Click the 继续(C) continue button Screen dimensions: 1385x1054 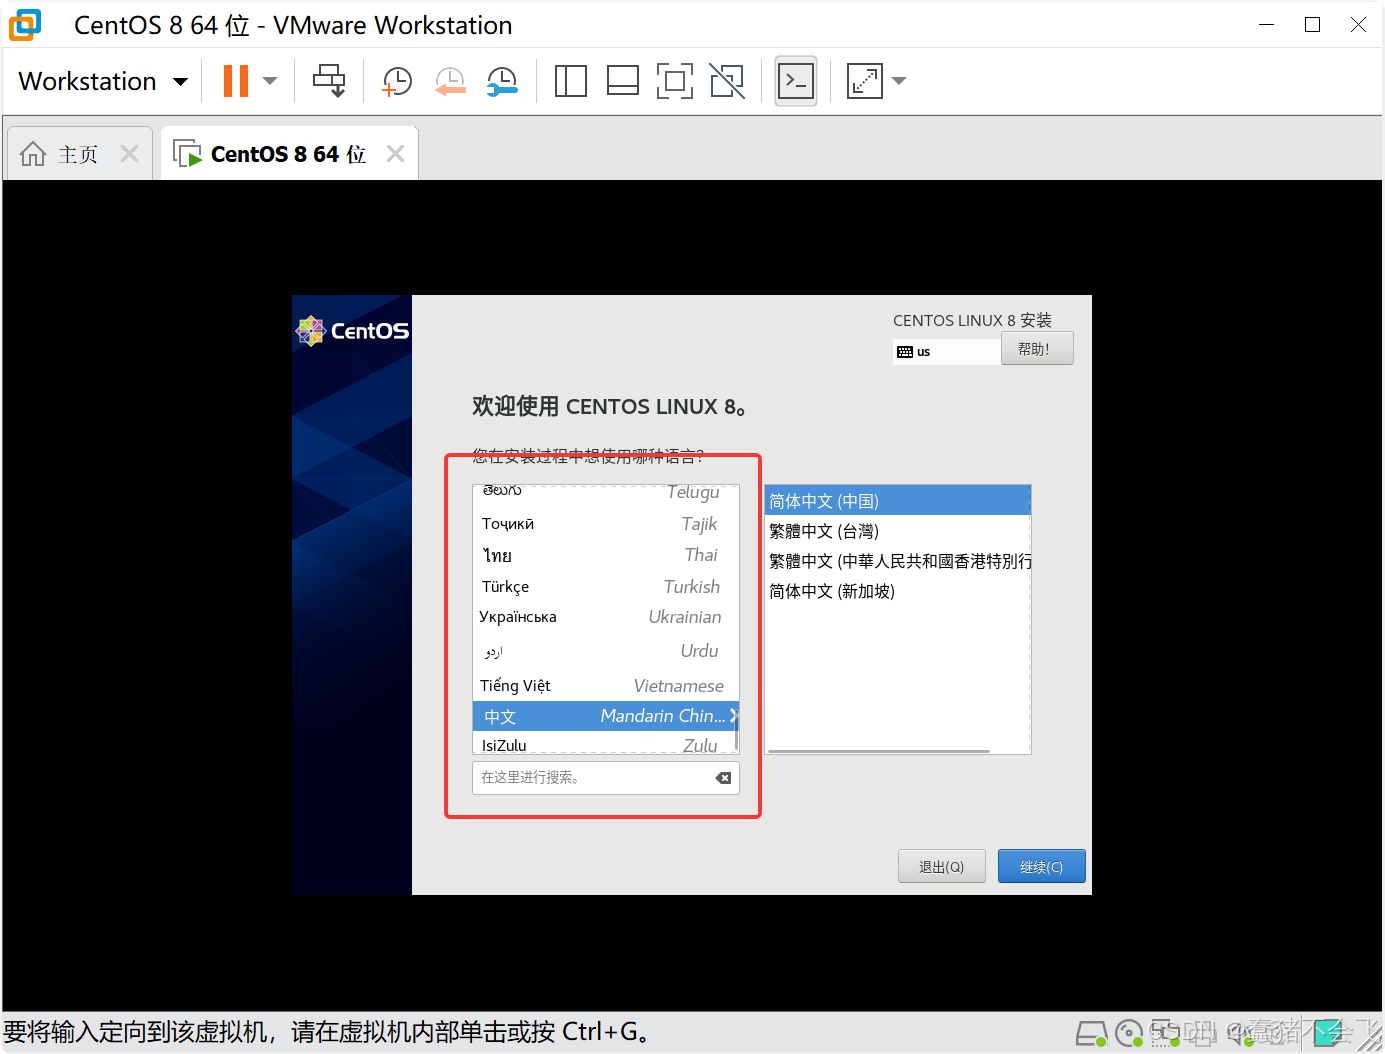click(1041, 866)
